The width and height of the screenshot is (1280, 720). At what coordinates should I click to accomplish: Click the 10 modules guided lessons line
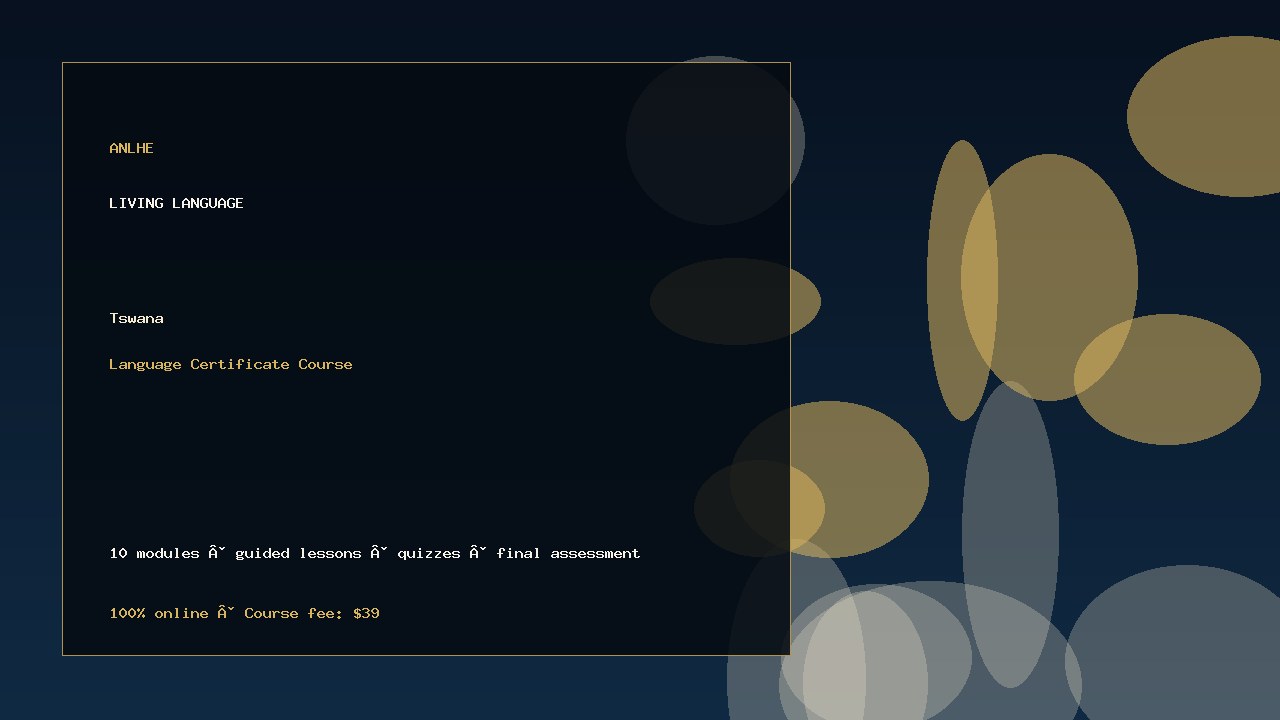(x=375, y=553)
